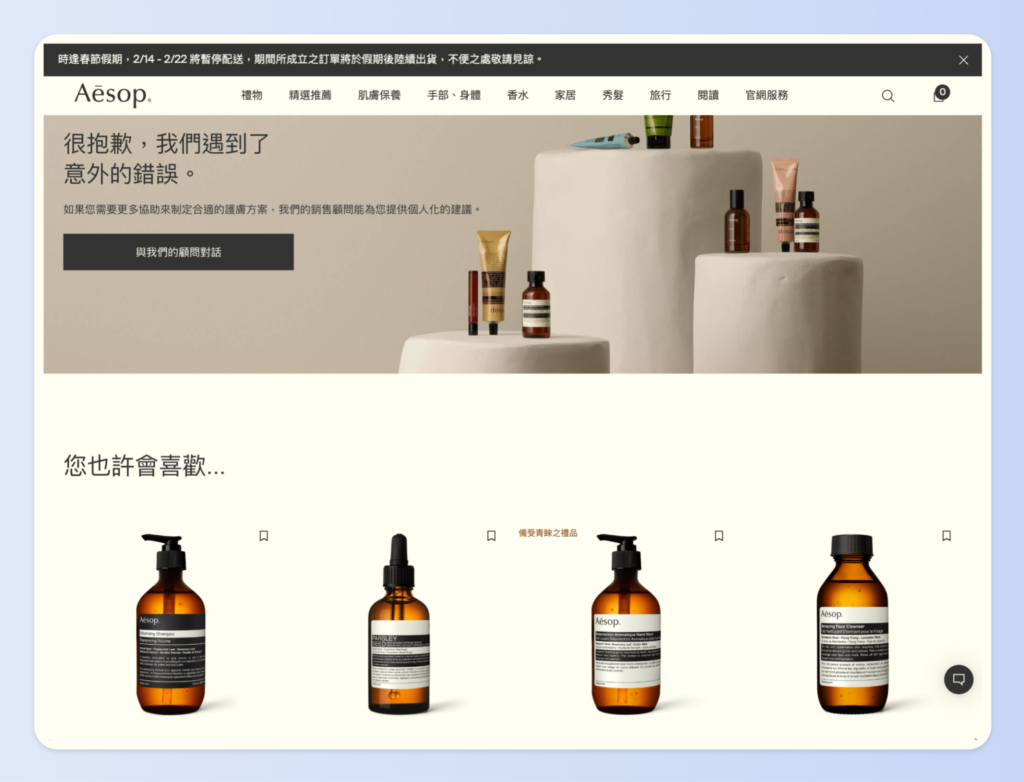
Task: View the shampoo pump bottle product image
Action: [x=170, y=624]
